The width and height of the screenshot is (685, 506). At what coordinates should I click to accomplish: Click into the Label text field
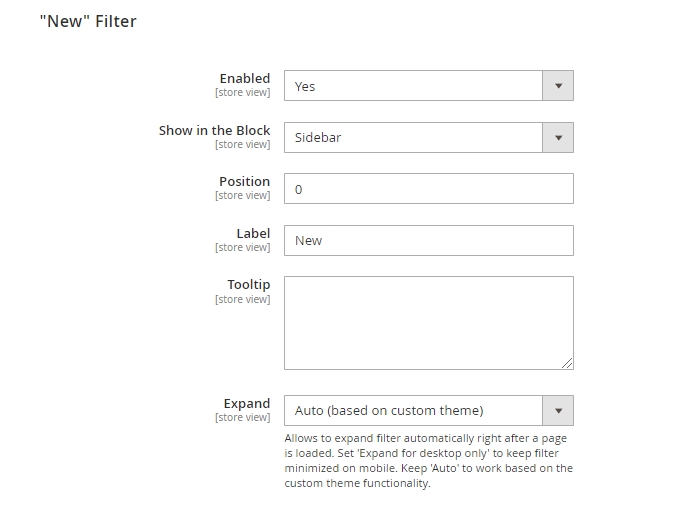pyautogui.click(x=428, y=240)
